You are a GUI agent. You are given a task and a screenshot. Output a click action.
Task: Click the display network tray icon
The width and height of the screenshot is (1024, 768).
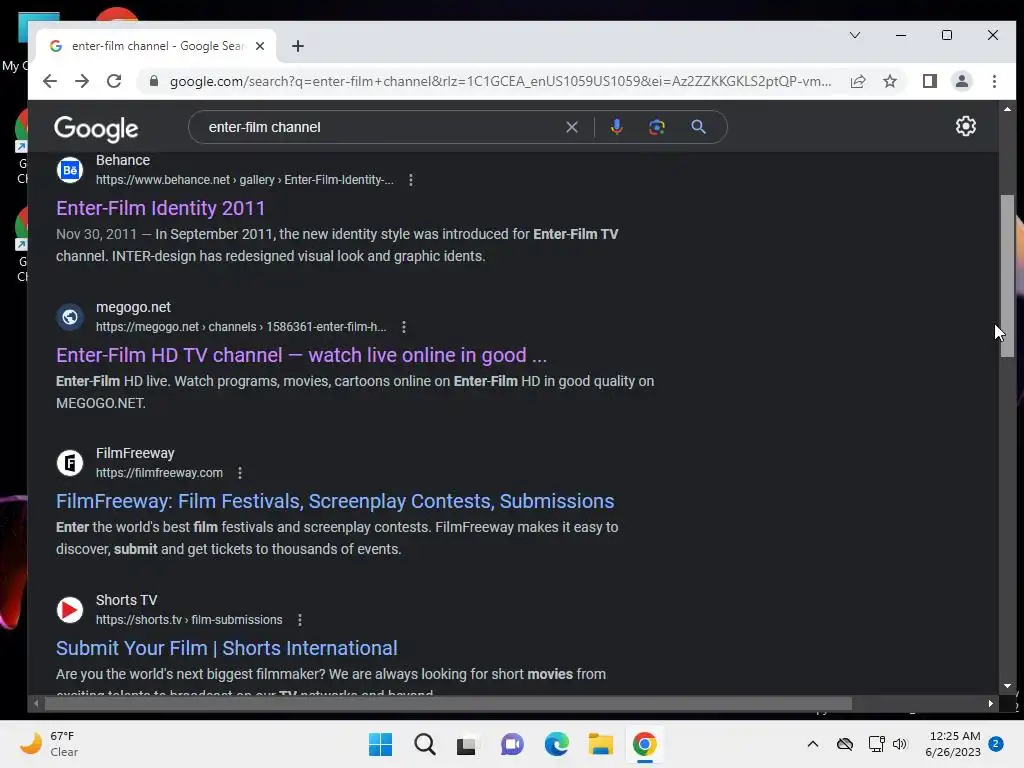coord(876,744)
